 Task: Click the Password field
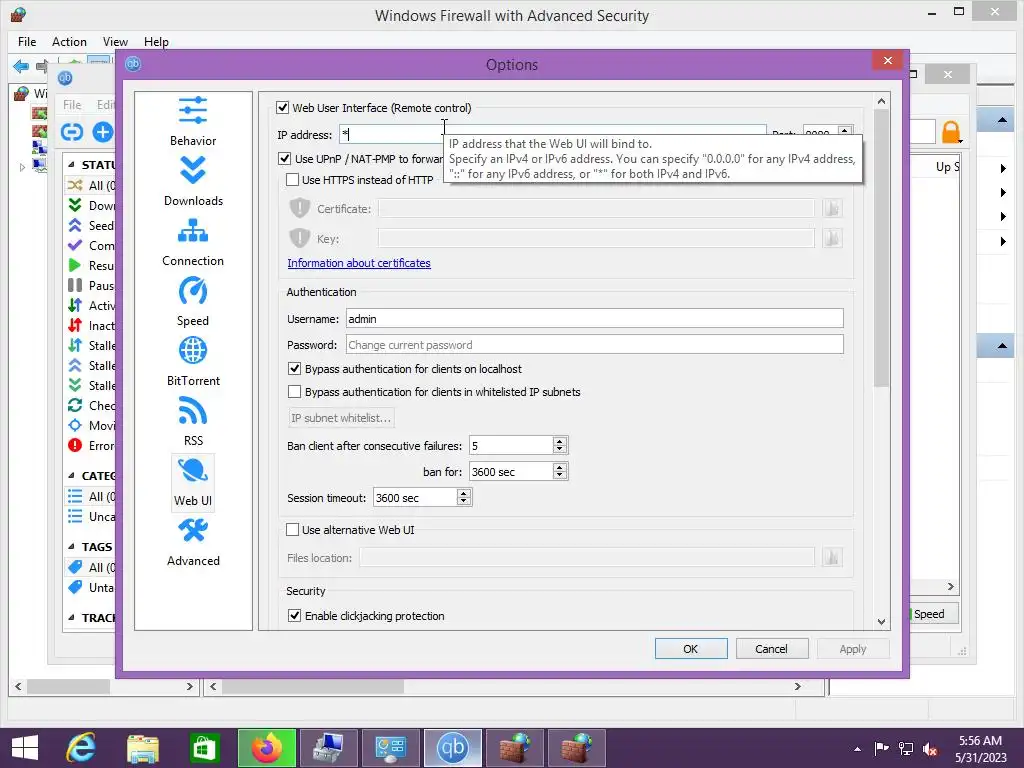click(x=594, y=345)
